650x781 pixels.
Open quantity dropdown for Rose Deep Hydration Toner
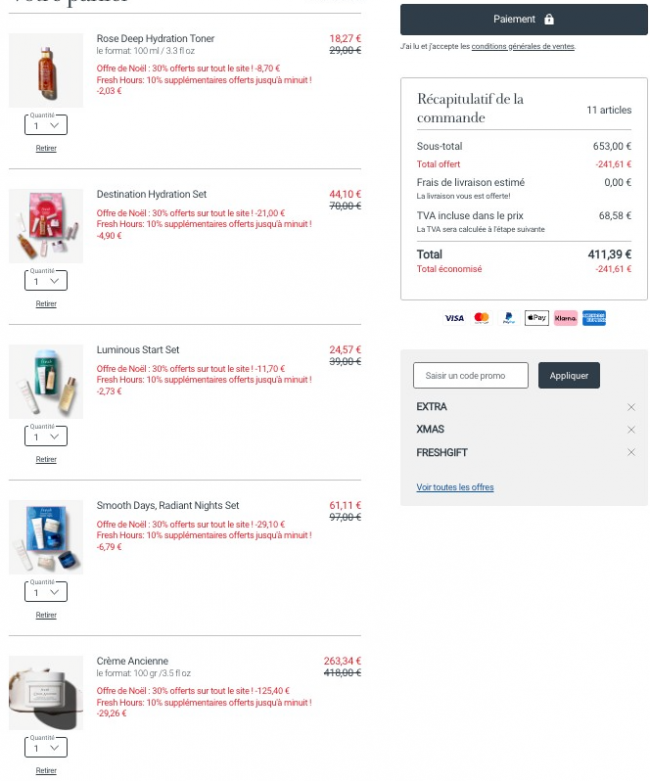click(x=46, y=126)
